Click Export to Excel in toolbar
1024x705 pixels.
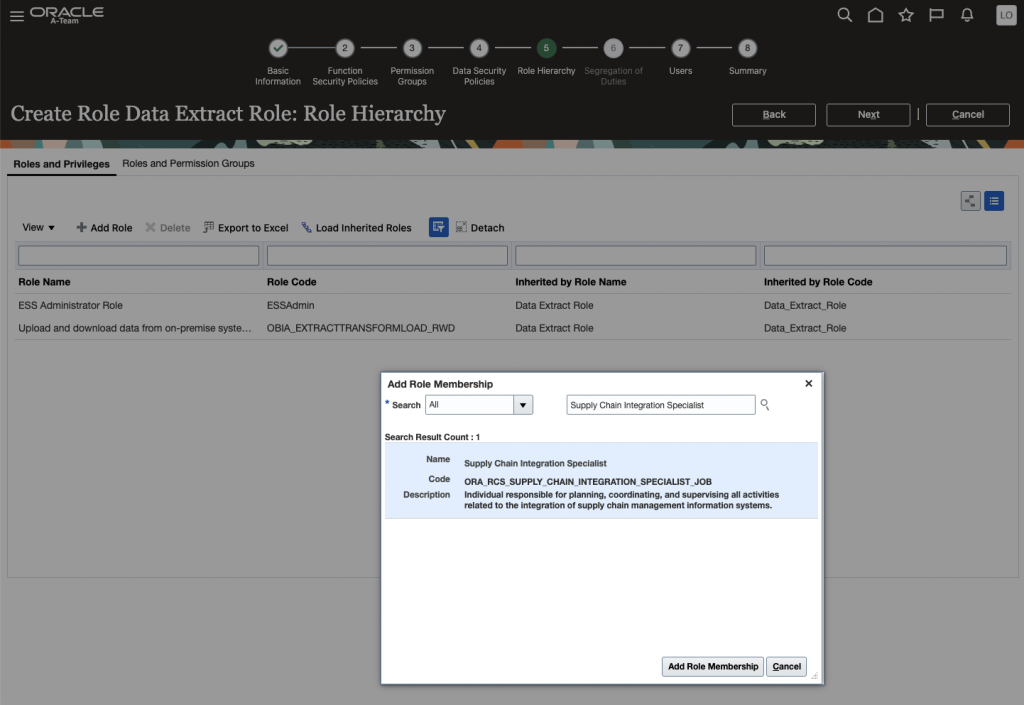[246, 228]
